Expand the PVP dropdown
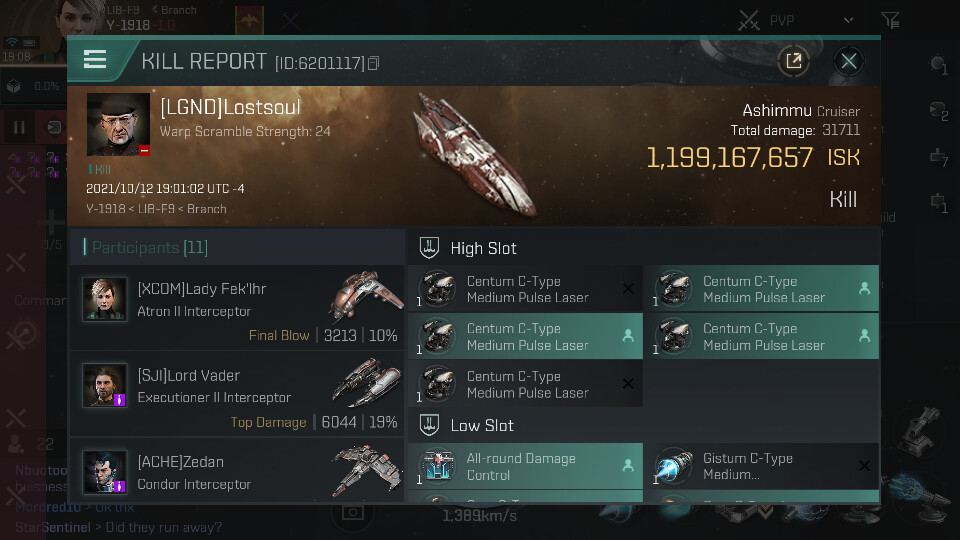The height and width of the screenshot is (540, 960). pyautogui.click(x=848, y=20)
